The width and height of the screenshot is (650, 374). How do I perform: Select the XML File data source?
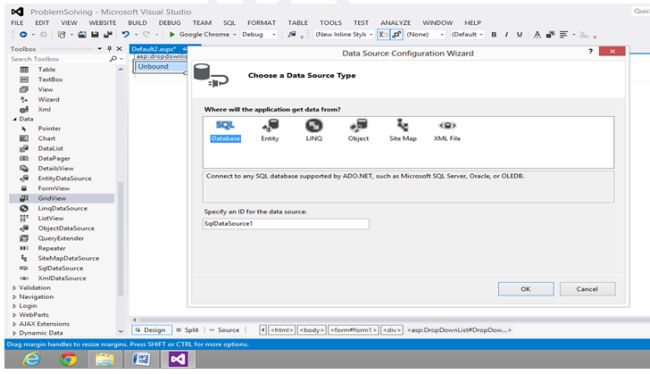point(447,131)
